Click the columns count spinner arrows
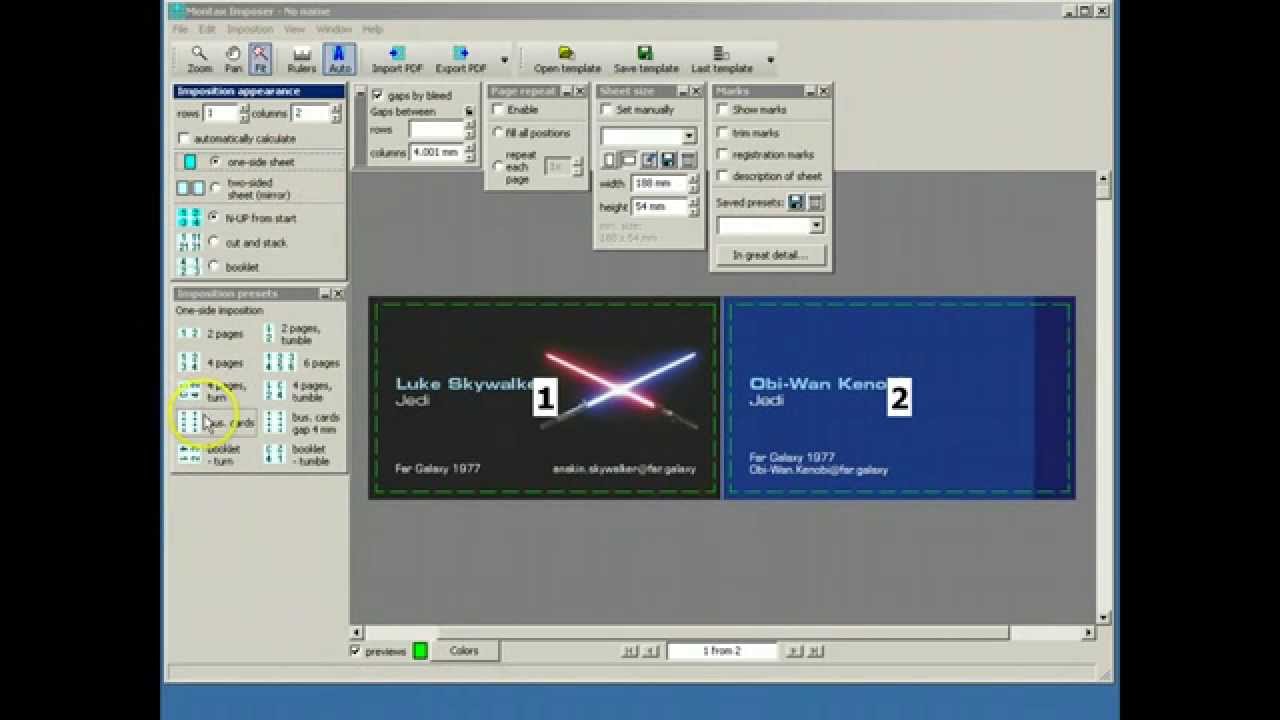The width and height of the screenshot is (1280, 720). (x=338, y=113)
